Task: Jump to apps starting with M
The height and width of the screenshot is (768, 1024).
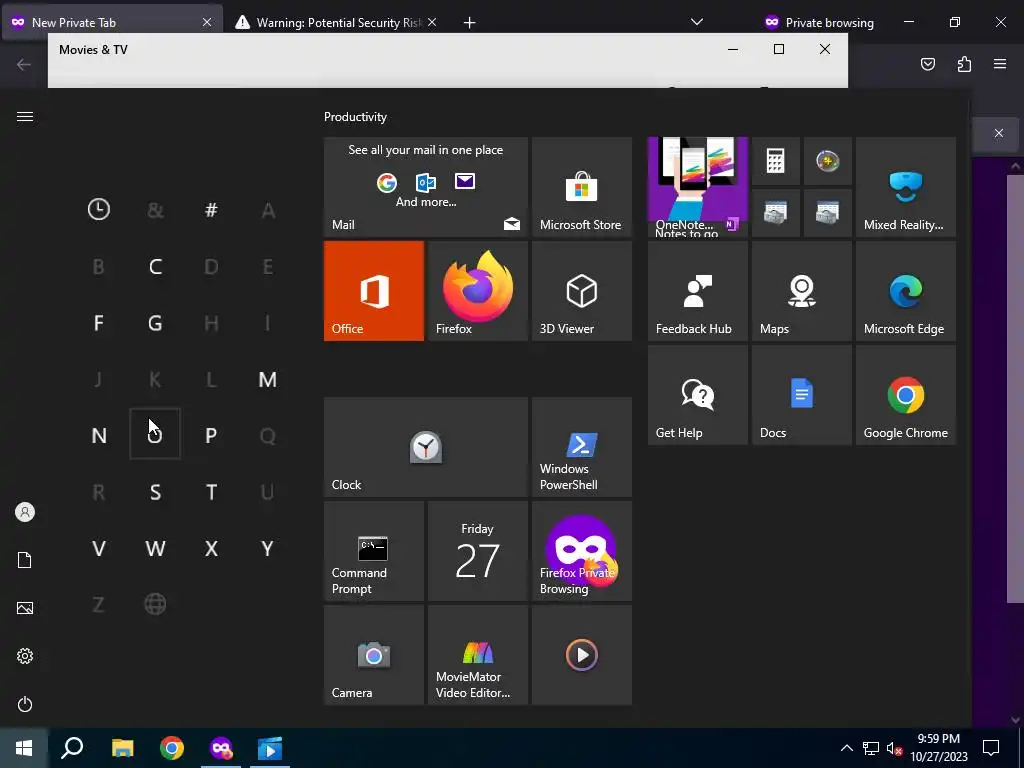Action: tap(268, 379)
